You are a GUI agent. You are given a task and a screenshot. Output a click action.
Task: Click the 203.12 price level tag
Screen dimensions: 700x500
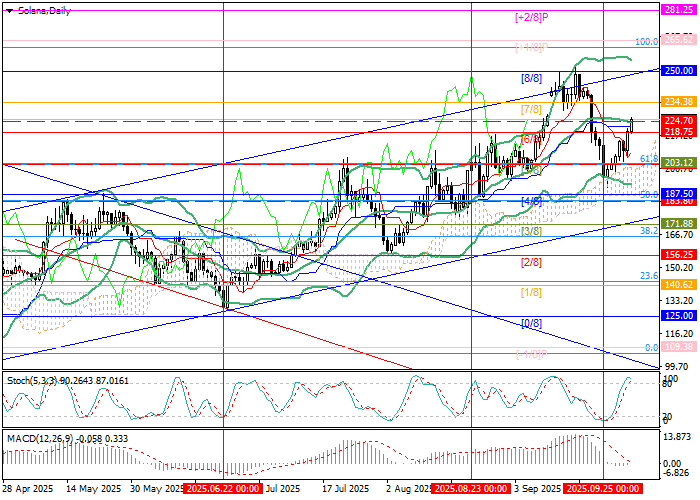coord(679,163)
